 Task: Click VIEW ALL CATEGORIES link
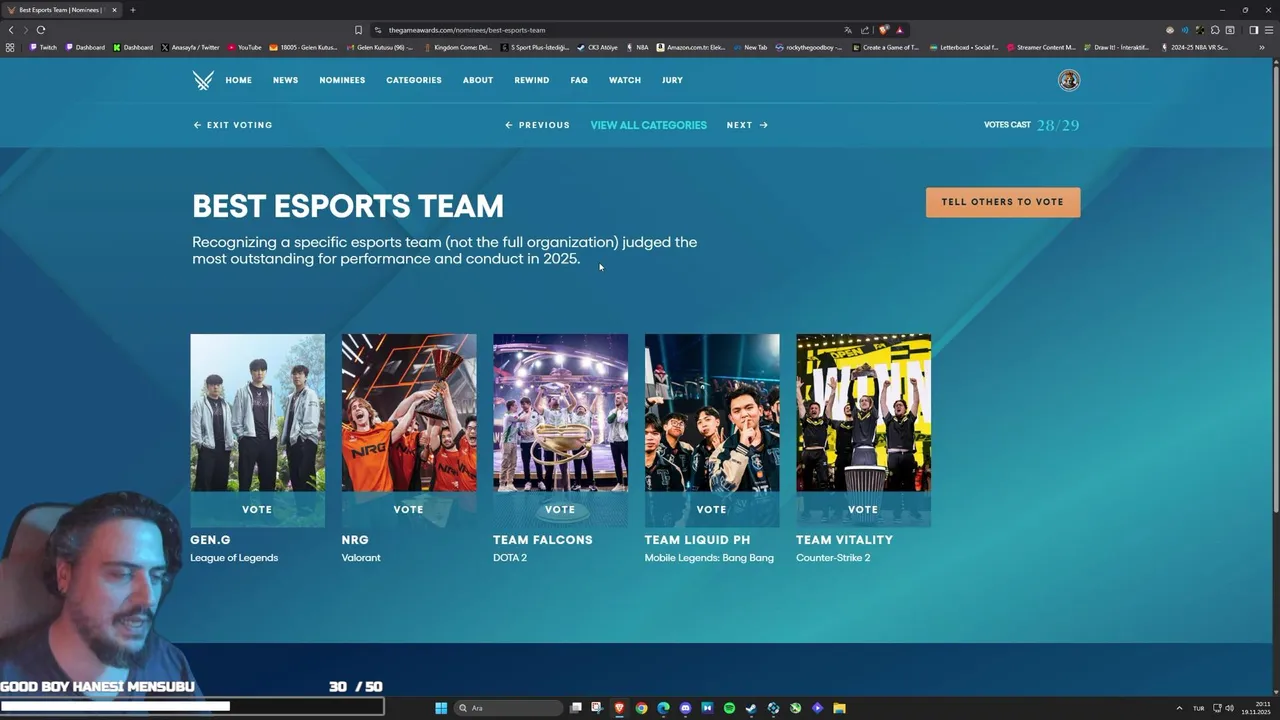pyautogui.click(x=648, y=125)
